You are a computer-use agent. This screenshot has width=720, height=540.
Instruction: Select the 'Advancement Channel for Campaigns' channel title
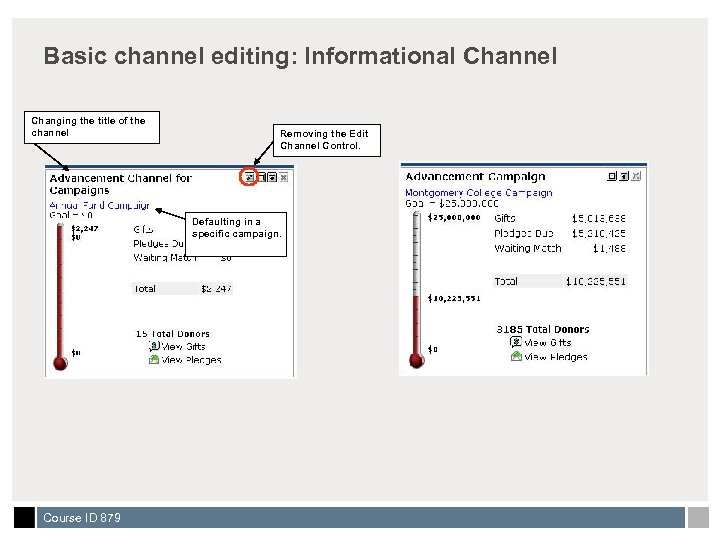pyautogui.click(x=121, y=184)
